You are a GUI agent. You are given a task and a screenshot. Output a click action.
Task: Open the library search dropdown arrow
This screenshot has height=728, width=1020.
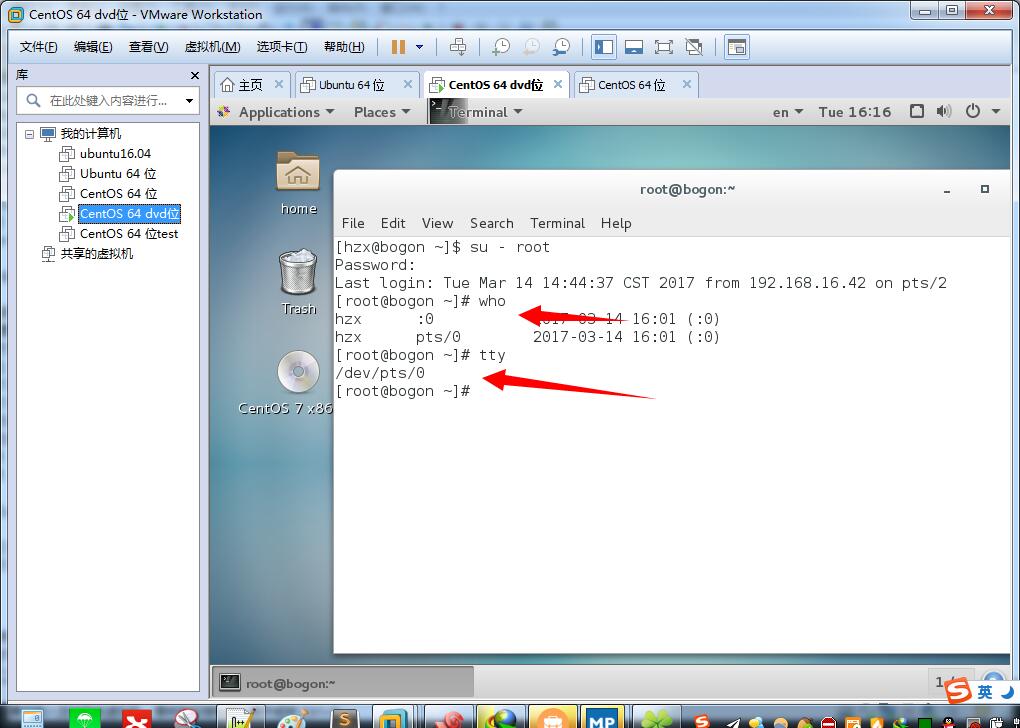tap(189, 101)
